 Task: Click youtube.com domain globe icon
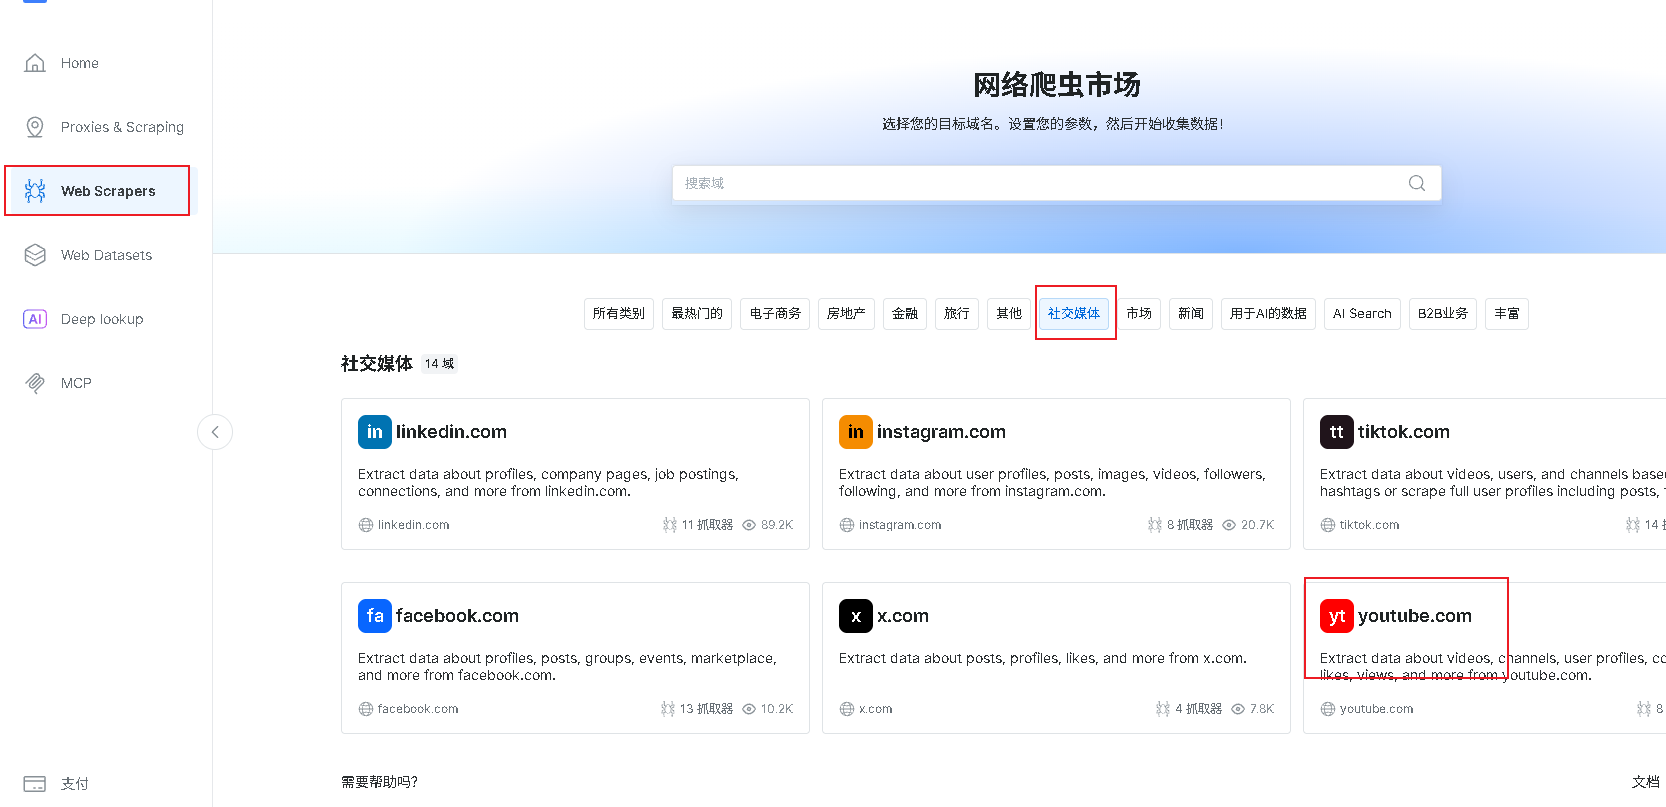pyautogui.click(x=1328, y=709)
